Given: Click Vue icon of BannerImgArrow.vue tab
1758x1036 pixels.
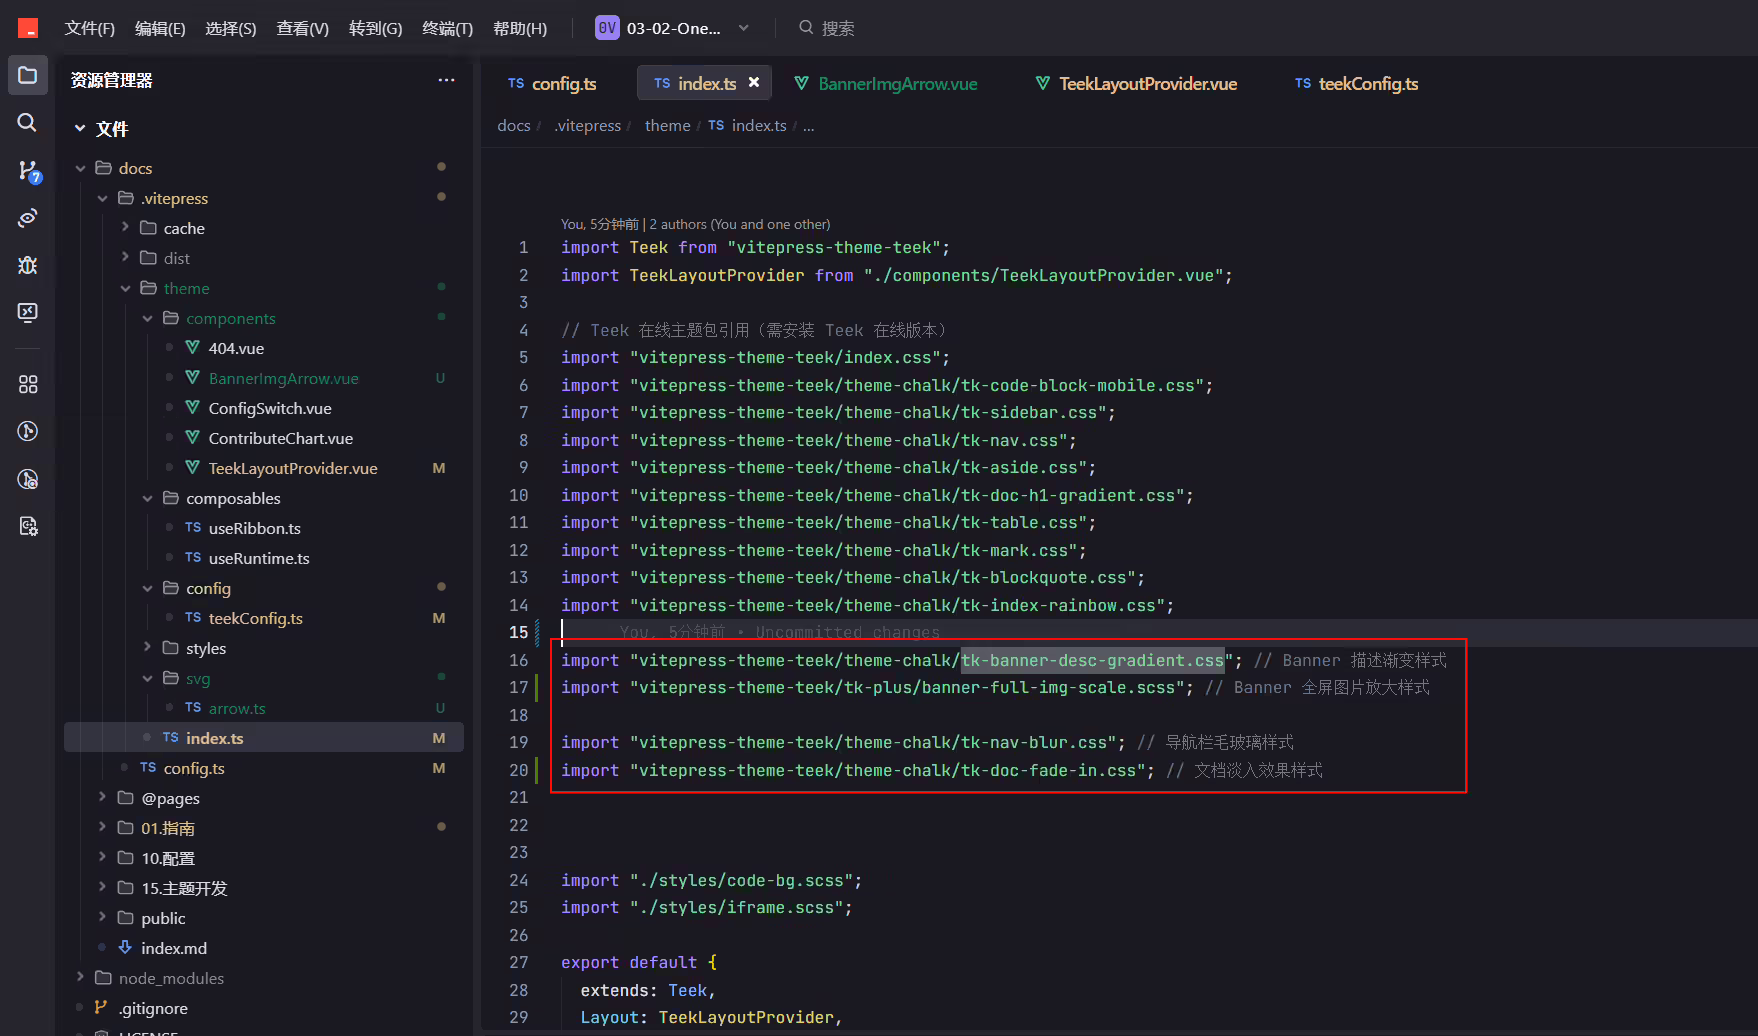Looking at the screenshot, I should (x=802, y=83).
